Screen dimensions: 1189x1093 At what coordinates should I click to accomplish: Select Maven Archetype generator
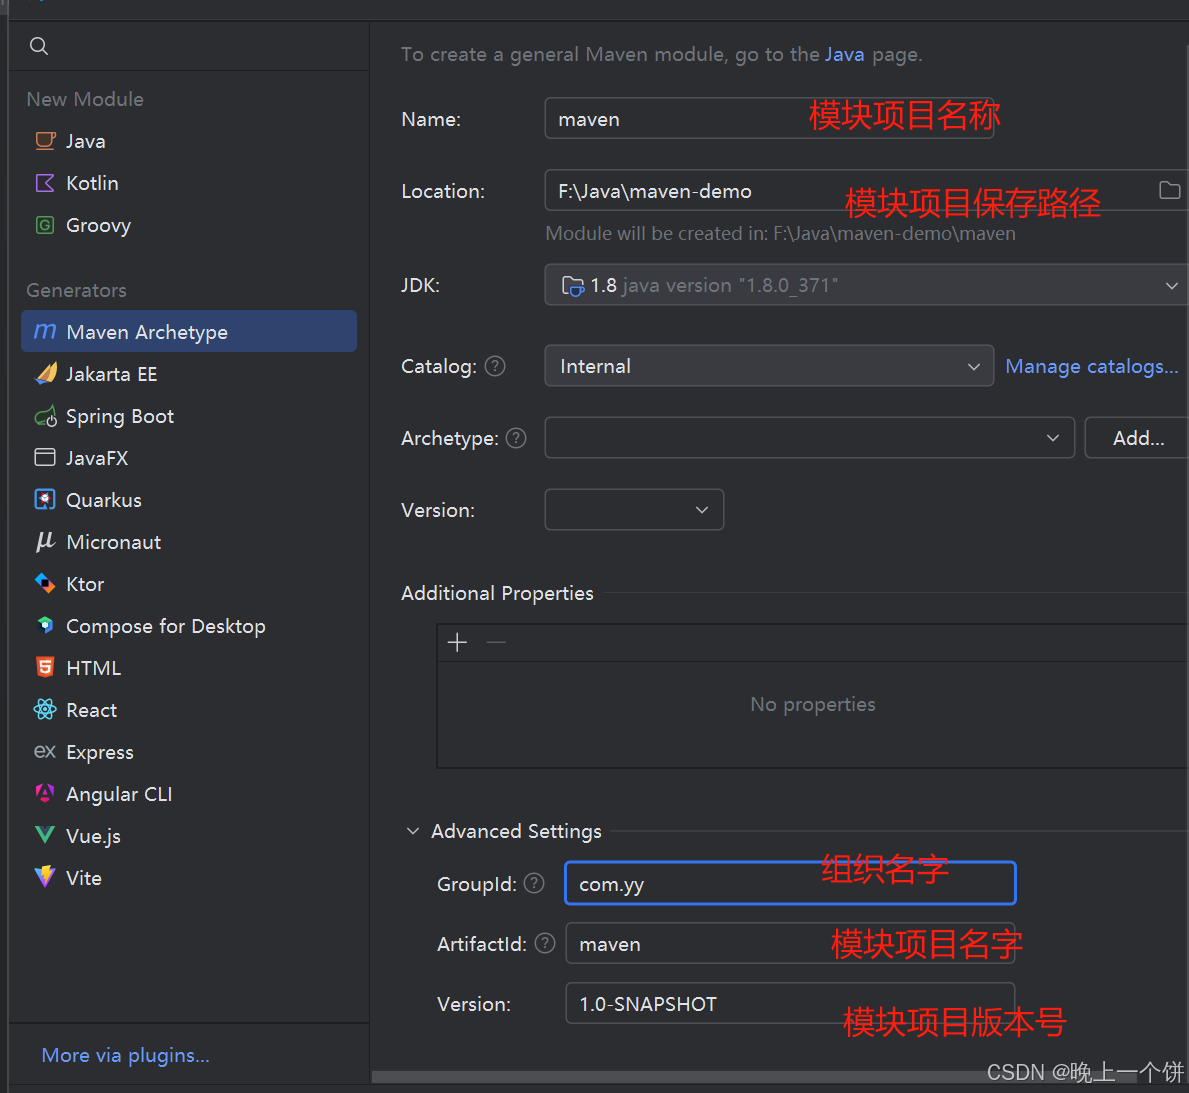click(x=189, y=331)
